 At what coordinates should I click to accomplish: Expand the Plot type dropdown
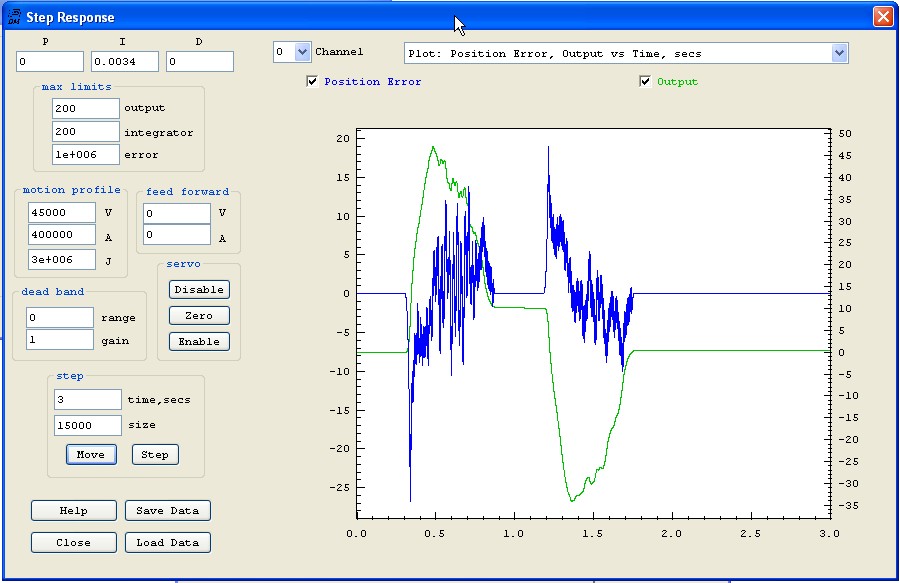pyautogui.click(x=839, y=53)
